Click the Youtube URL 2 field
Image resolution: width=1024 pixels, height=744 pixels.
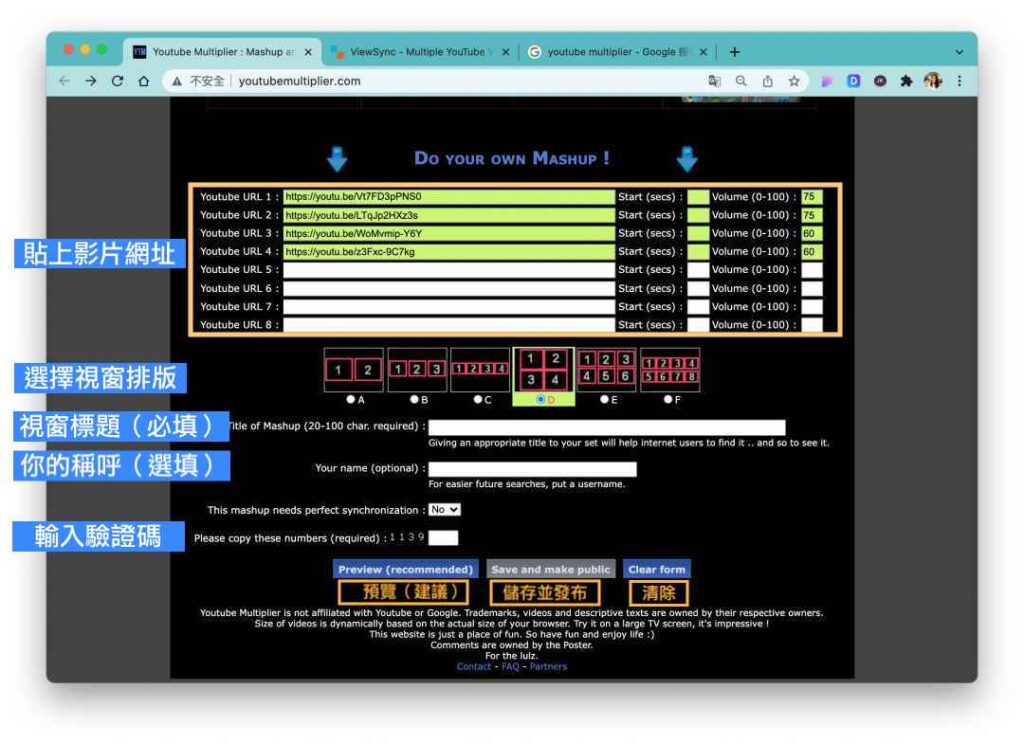pyautogui.click(x=449, y=215)
